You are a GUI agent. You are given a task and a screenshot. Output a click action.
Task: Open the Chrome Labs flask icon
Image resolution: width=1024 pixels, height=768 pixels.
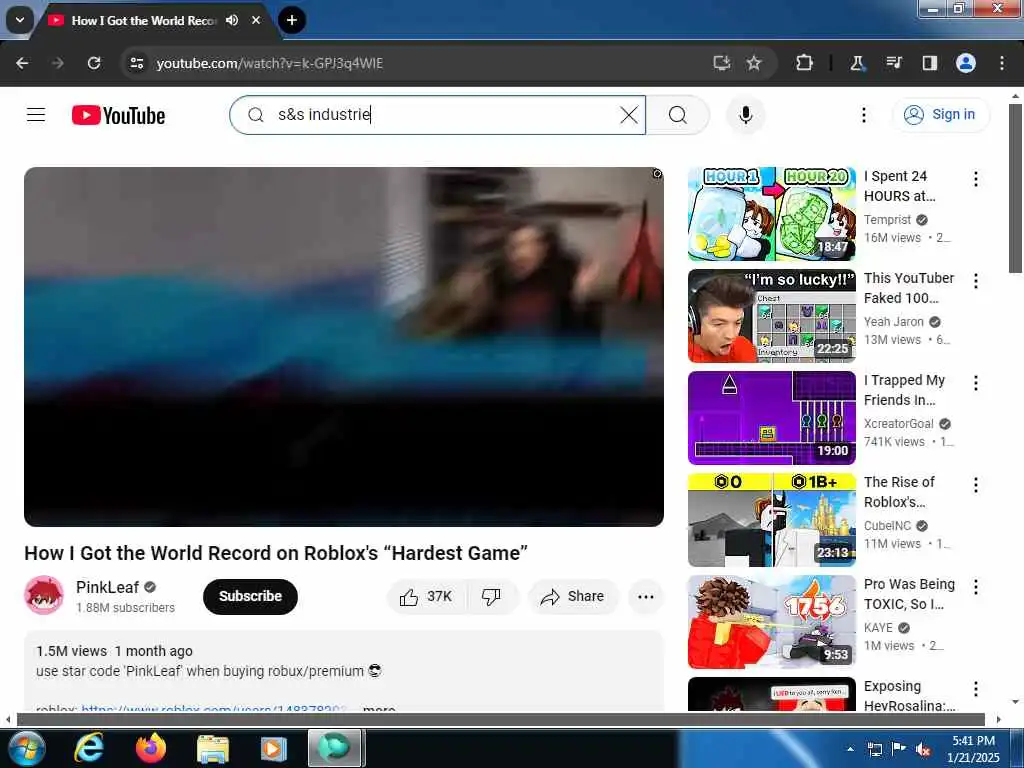pos(857,63)
